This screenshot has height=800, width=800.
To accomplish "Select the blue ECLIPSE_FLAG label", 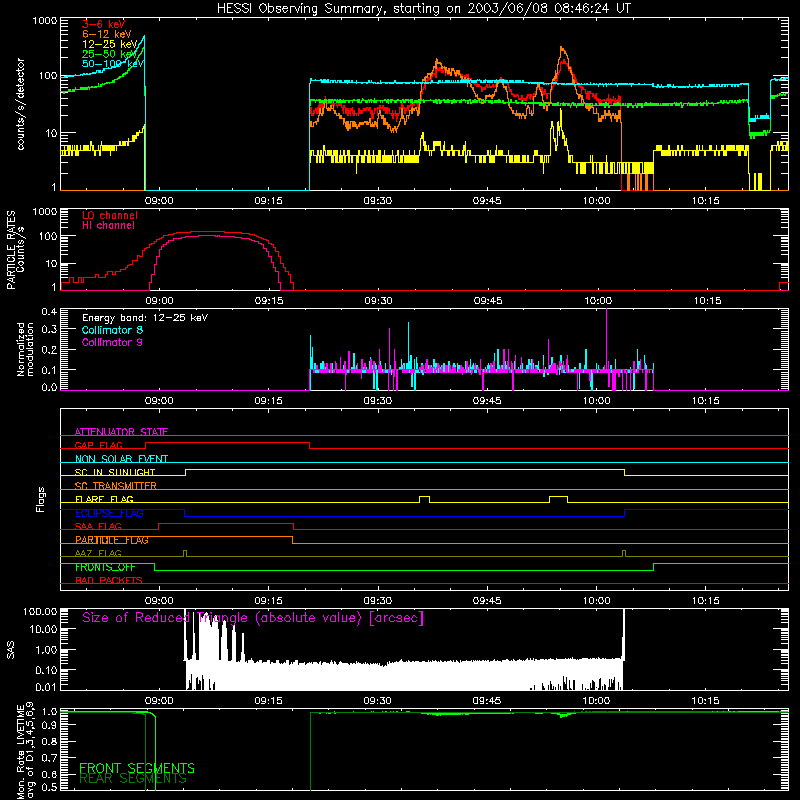I will [109, 513].
